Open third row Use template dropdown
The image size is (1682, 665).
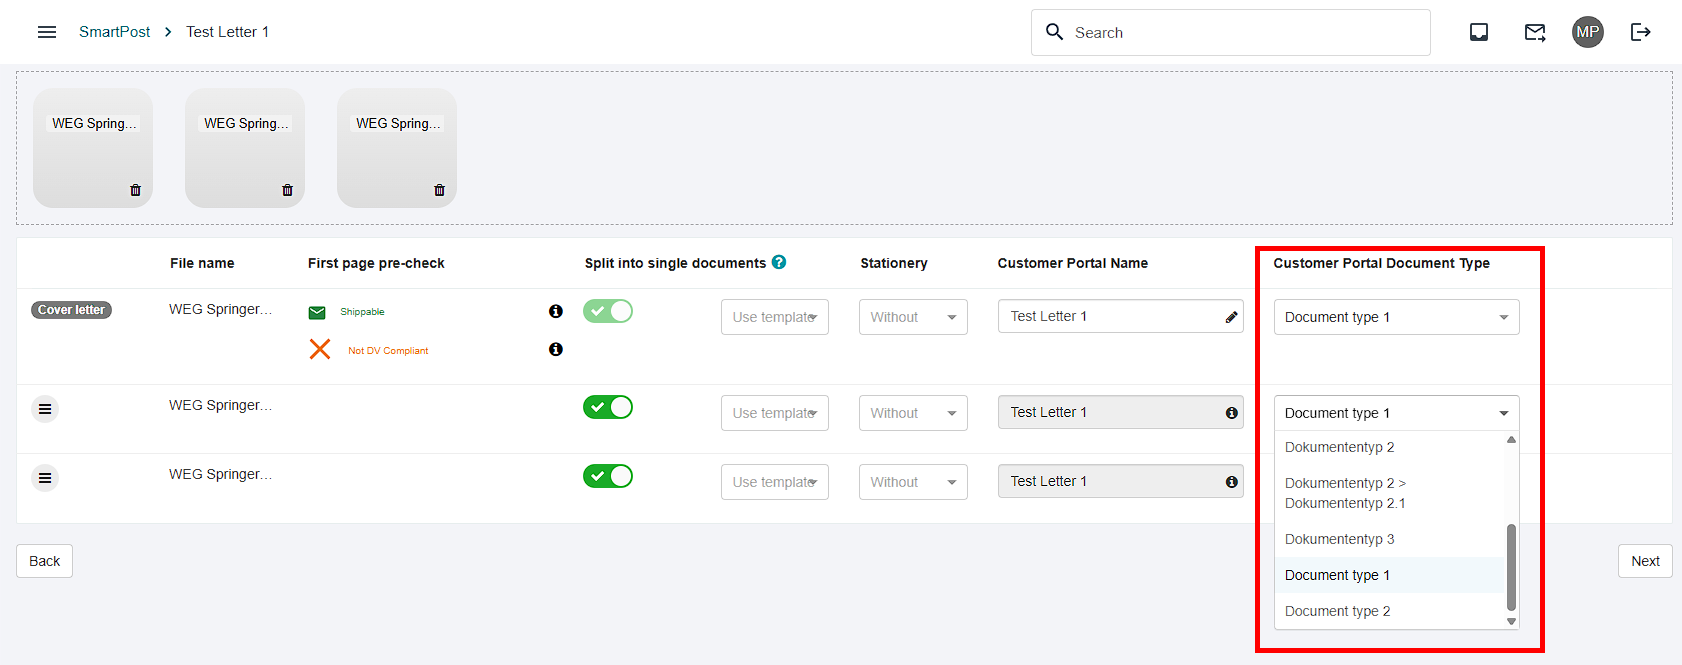(x=775, y=482)
